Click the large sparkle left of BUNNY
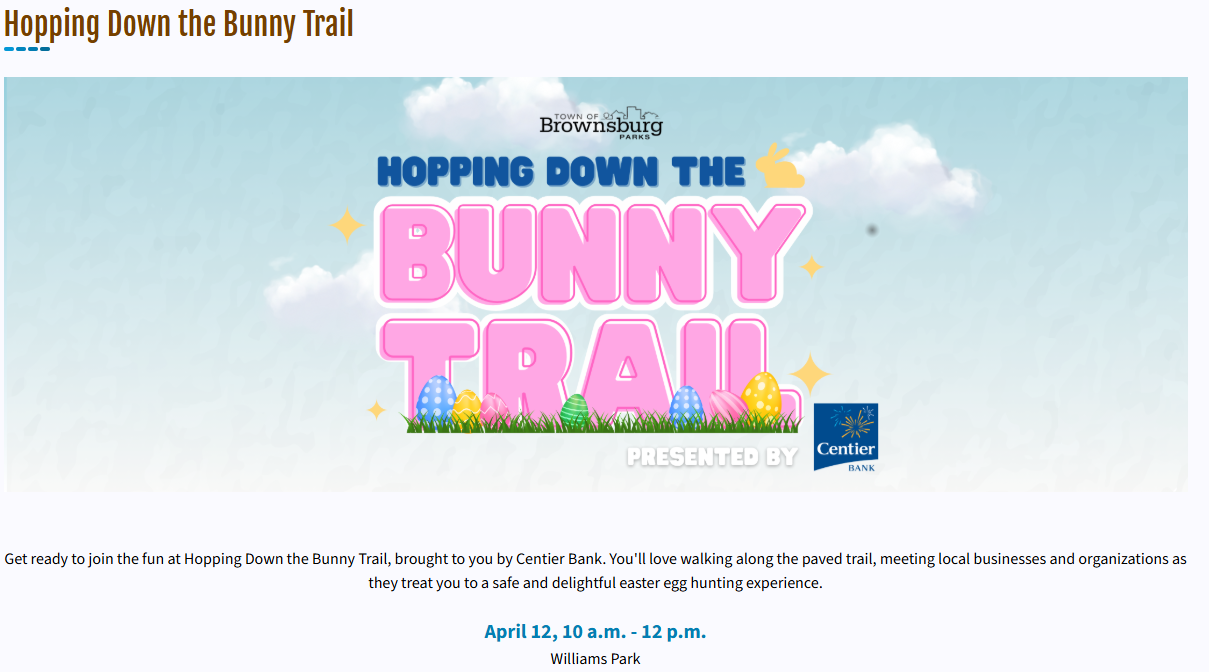Viewport: 1209px width, 672px height. coord(347,225)
